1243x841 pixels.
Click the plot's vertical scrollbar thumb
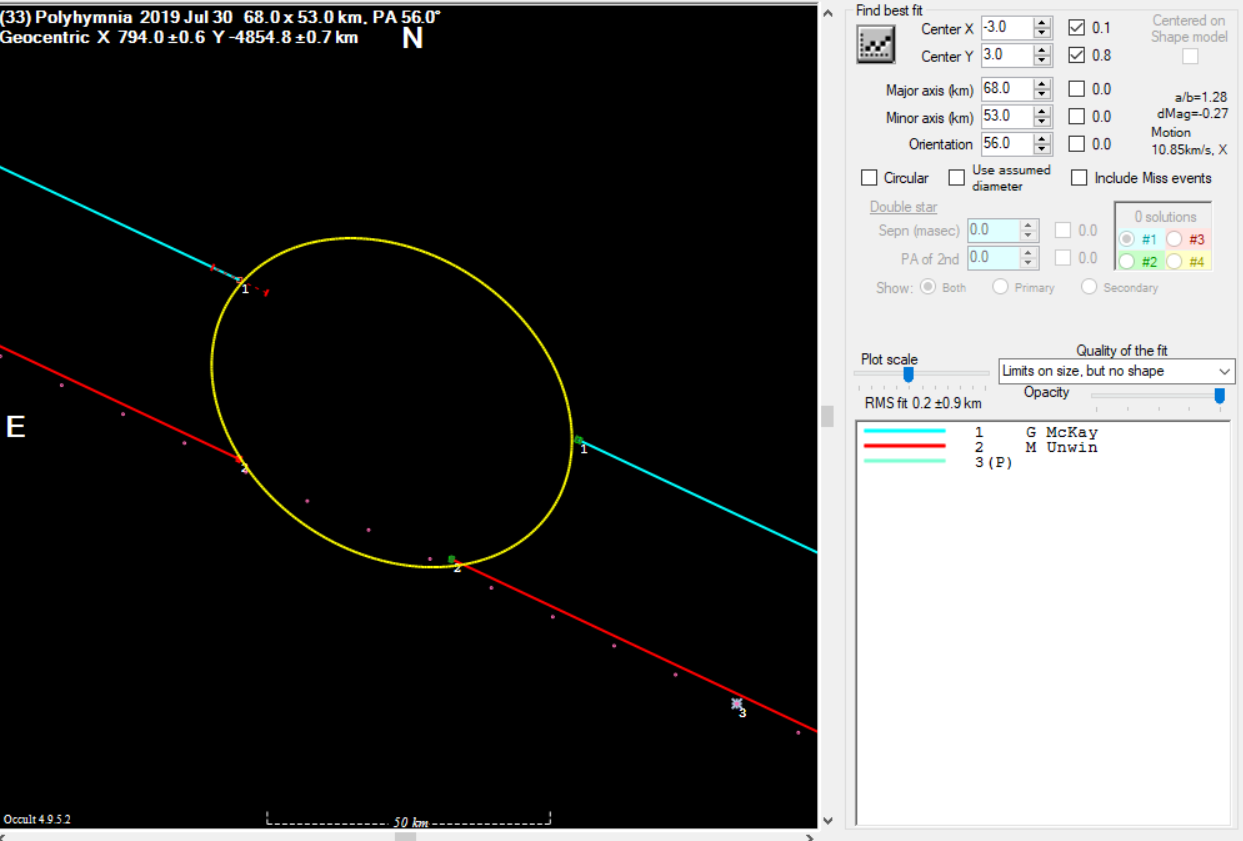827,416
